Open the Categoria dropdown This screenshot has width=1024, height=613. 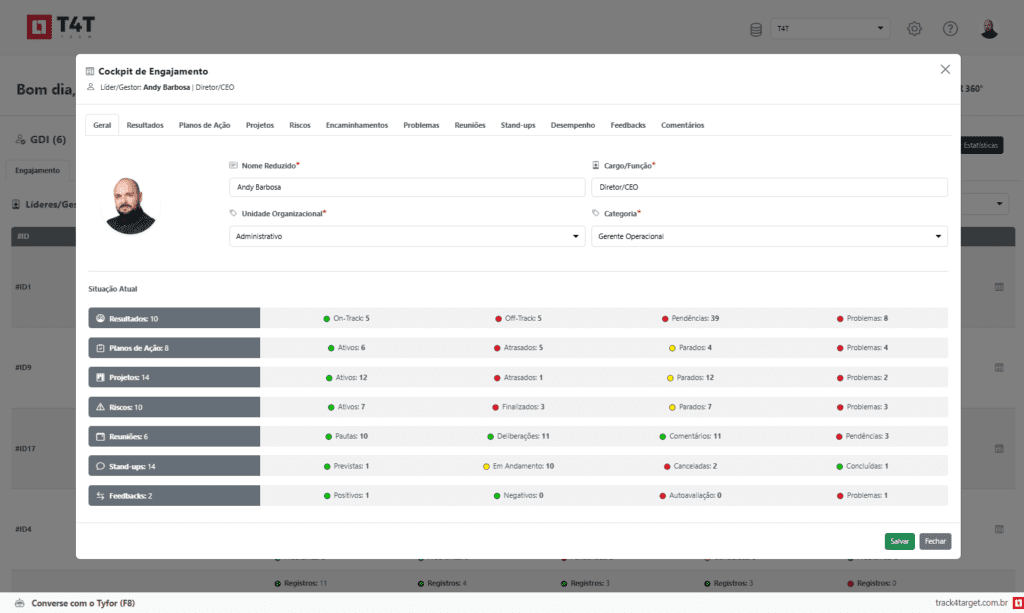coord(769,236)
